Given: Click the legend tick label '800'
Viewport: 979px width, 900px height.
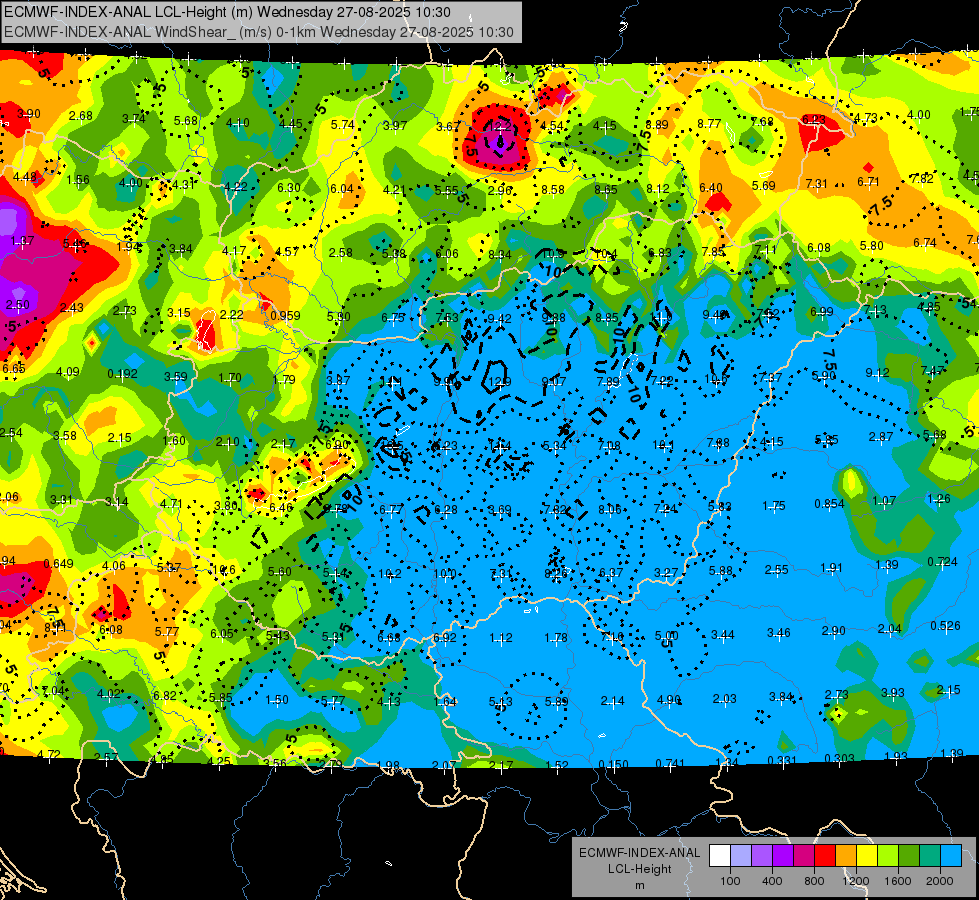Looking at the screenshot, I should (814, 881).
